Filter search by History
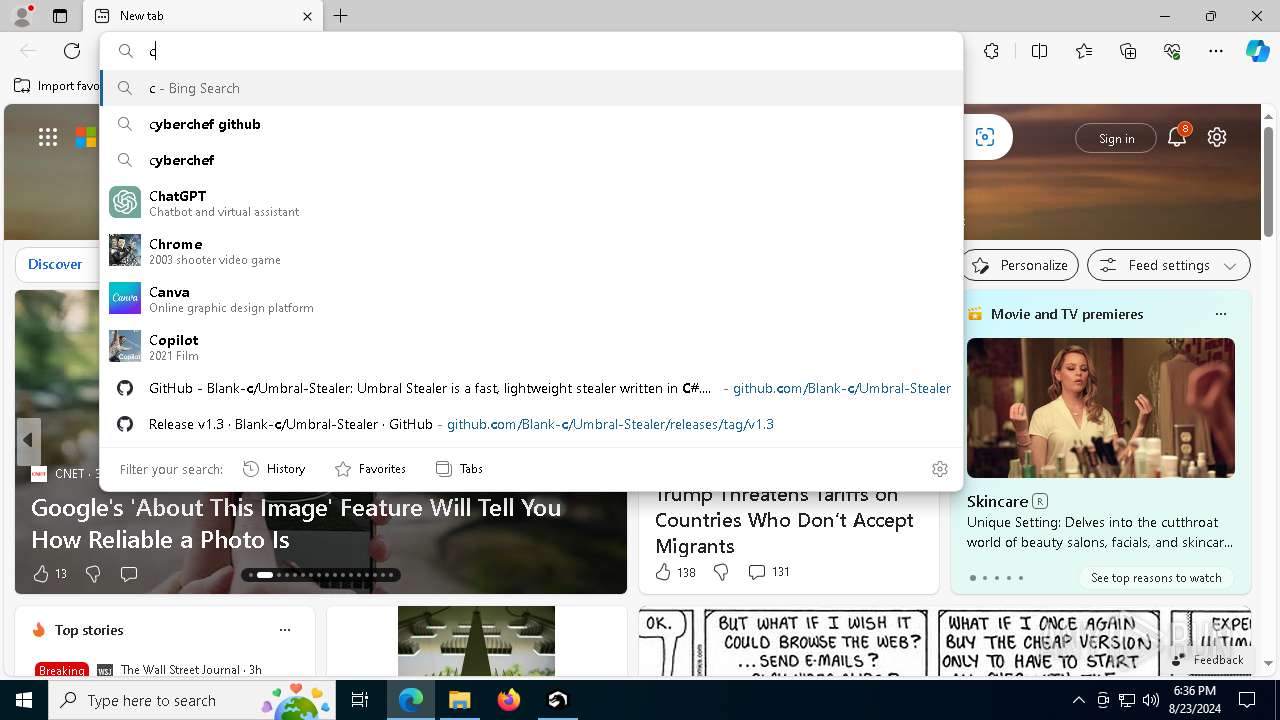This screenshot has height=720, width=1280. [274, 469]
